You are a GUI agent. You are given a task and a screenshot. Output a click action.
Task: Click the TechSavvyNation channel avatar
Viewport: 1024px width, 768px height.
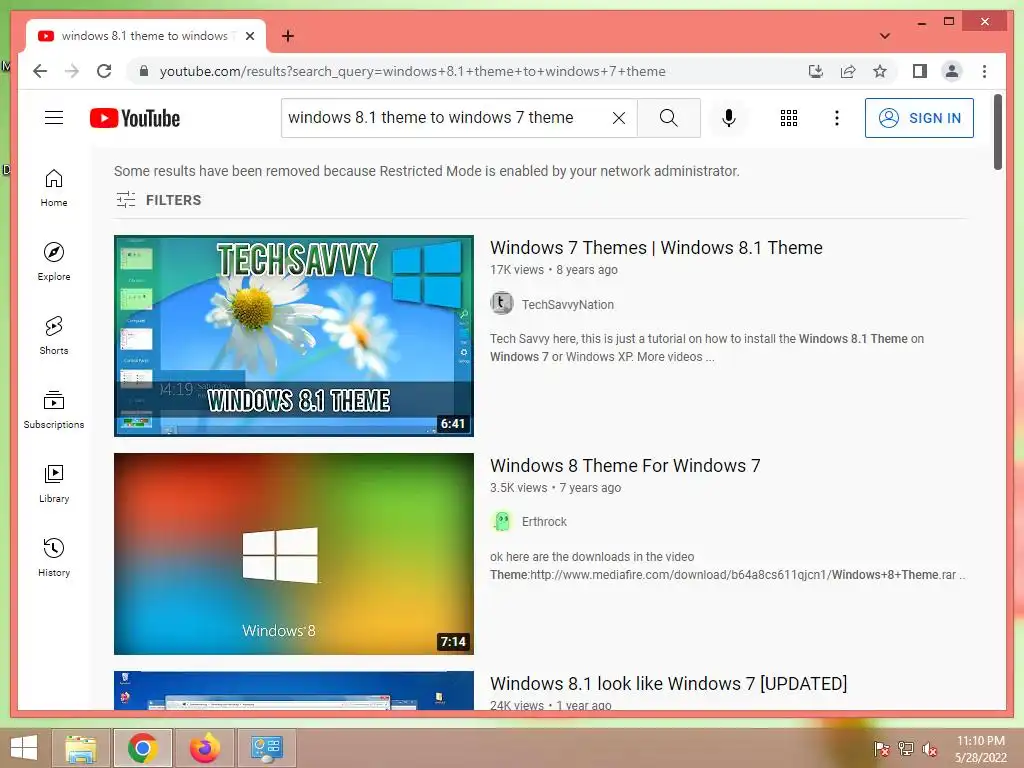coord(502,303)
